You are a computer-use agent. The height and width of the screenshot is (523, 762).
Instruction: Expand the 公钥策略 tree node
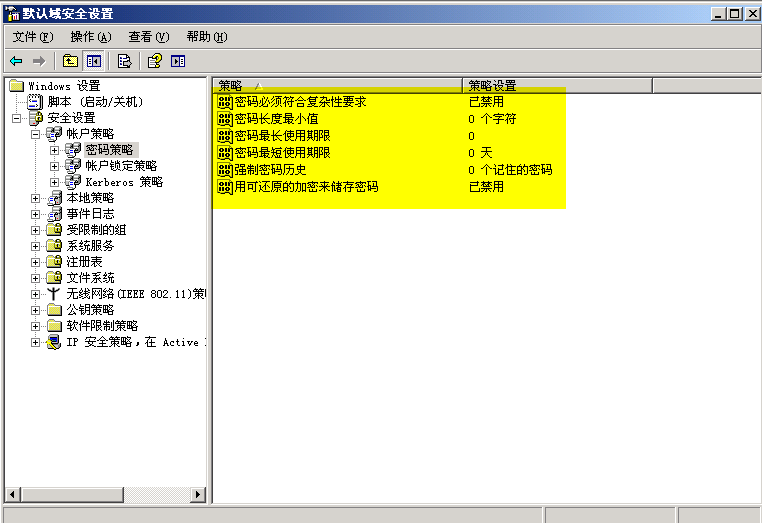[x=35, y=310]
